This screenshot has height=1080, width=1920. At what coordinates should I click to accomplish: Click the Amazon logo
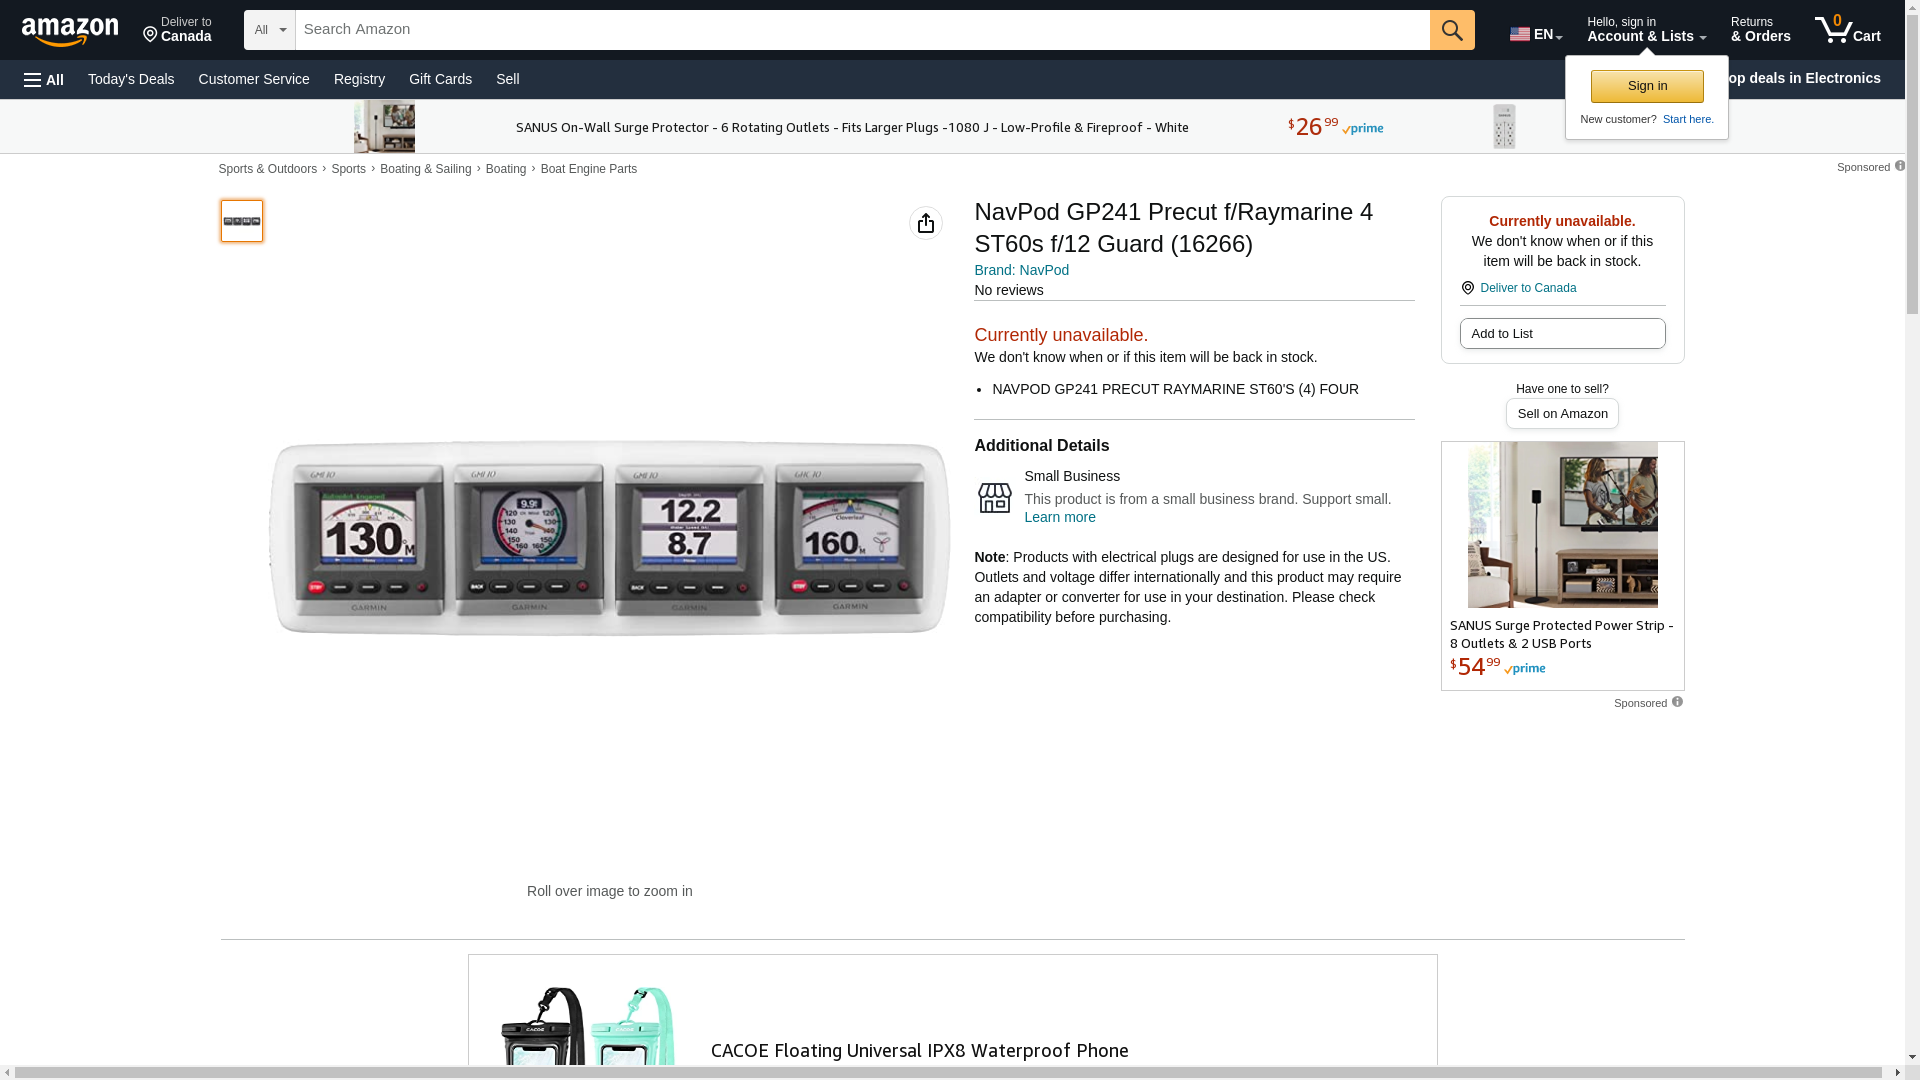(x=70, y=31)
